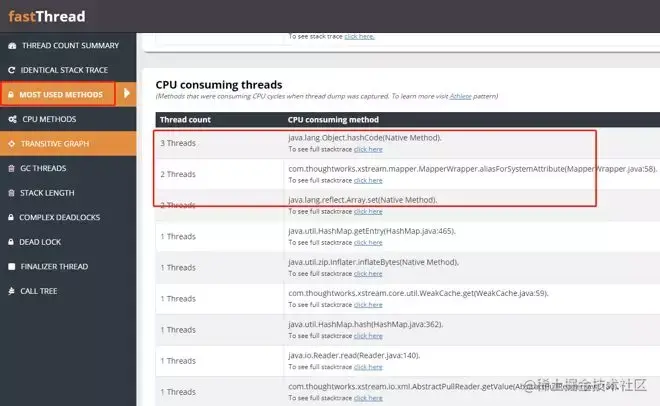The image size is (660, 406).
Task: Click the Complex Deadlocks lock icon
Action: point(11,217)
